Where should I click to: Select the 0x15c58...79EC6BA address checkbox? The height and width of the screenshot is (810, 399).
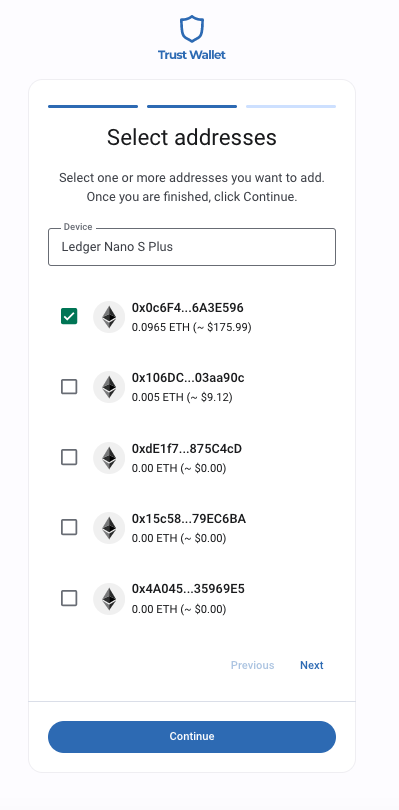[x=69, y=527]
